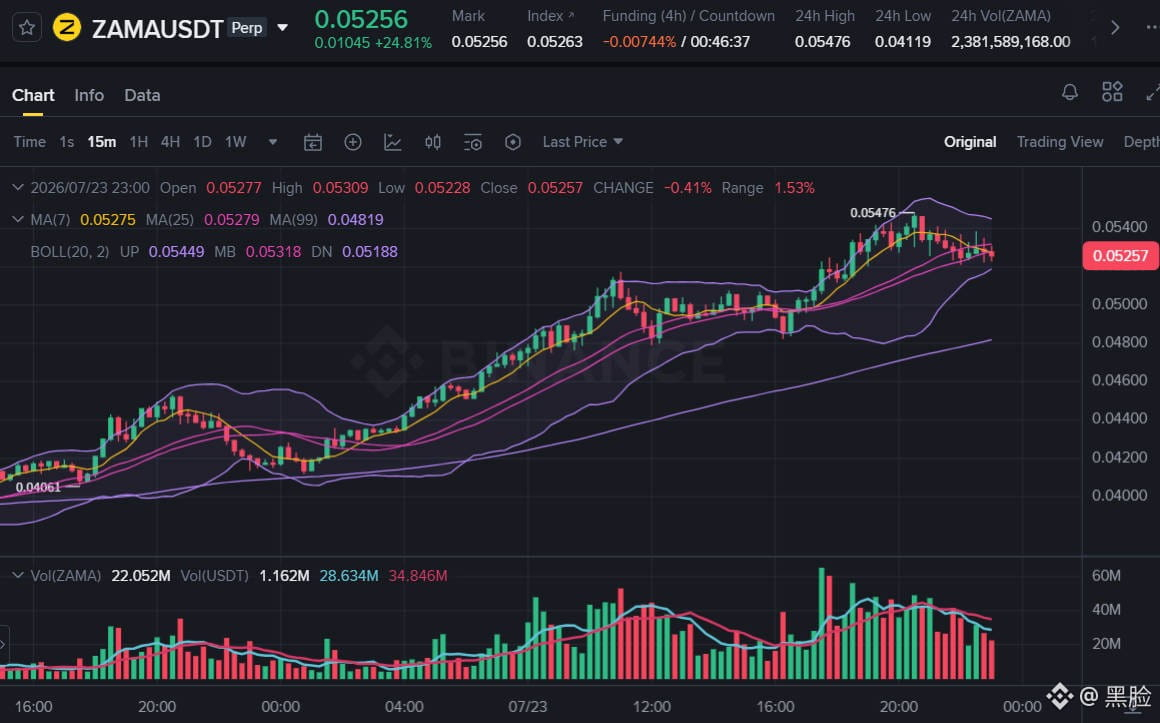The image size is (1160, 723).
Task: Open the price alert bell icon
Action: (x=1070, y=93)
